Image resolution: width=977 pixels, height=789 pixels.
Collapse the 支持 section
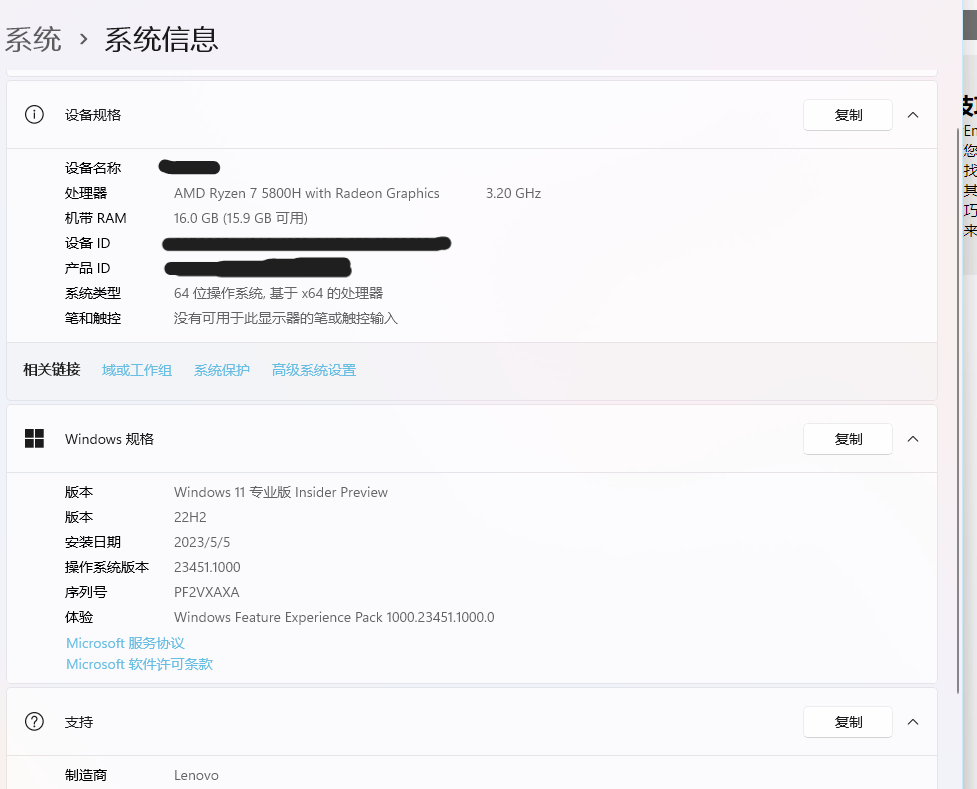click(x=913, y=722)
